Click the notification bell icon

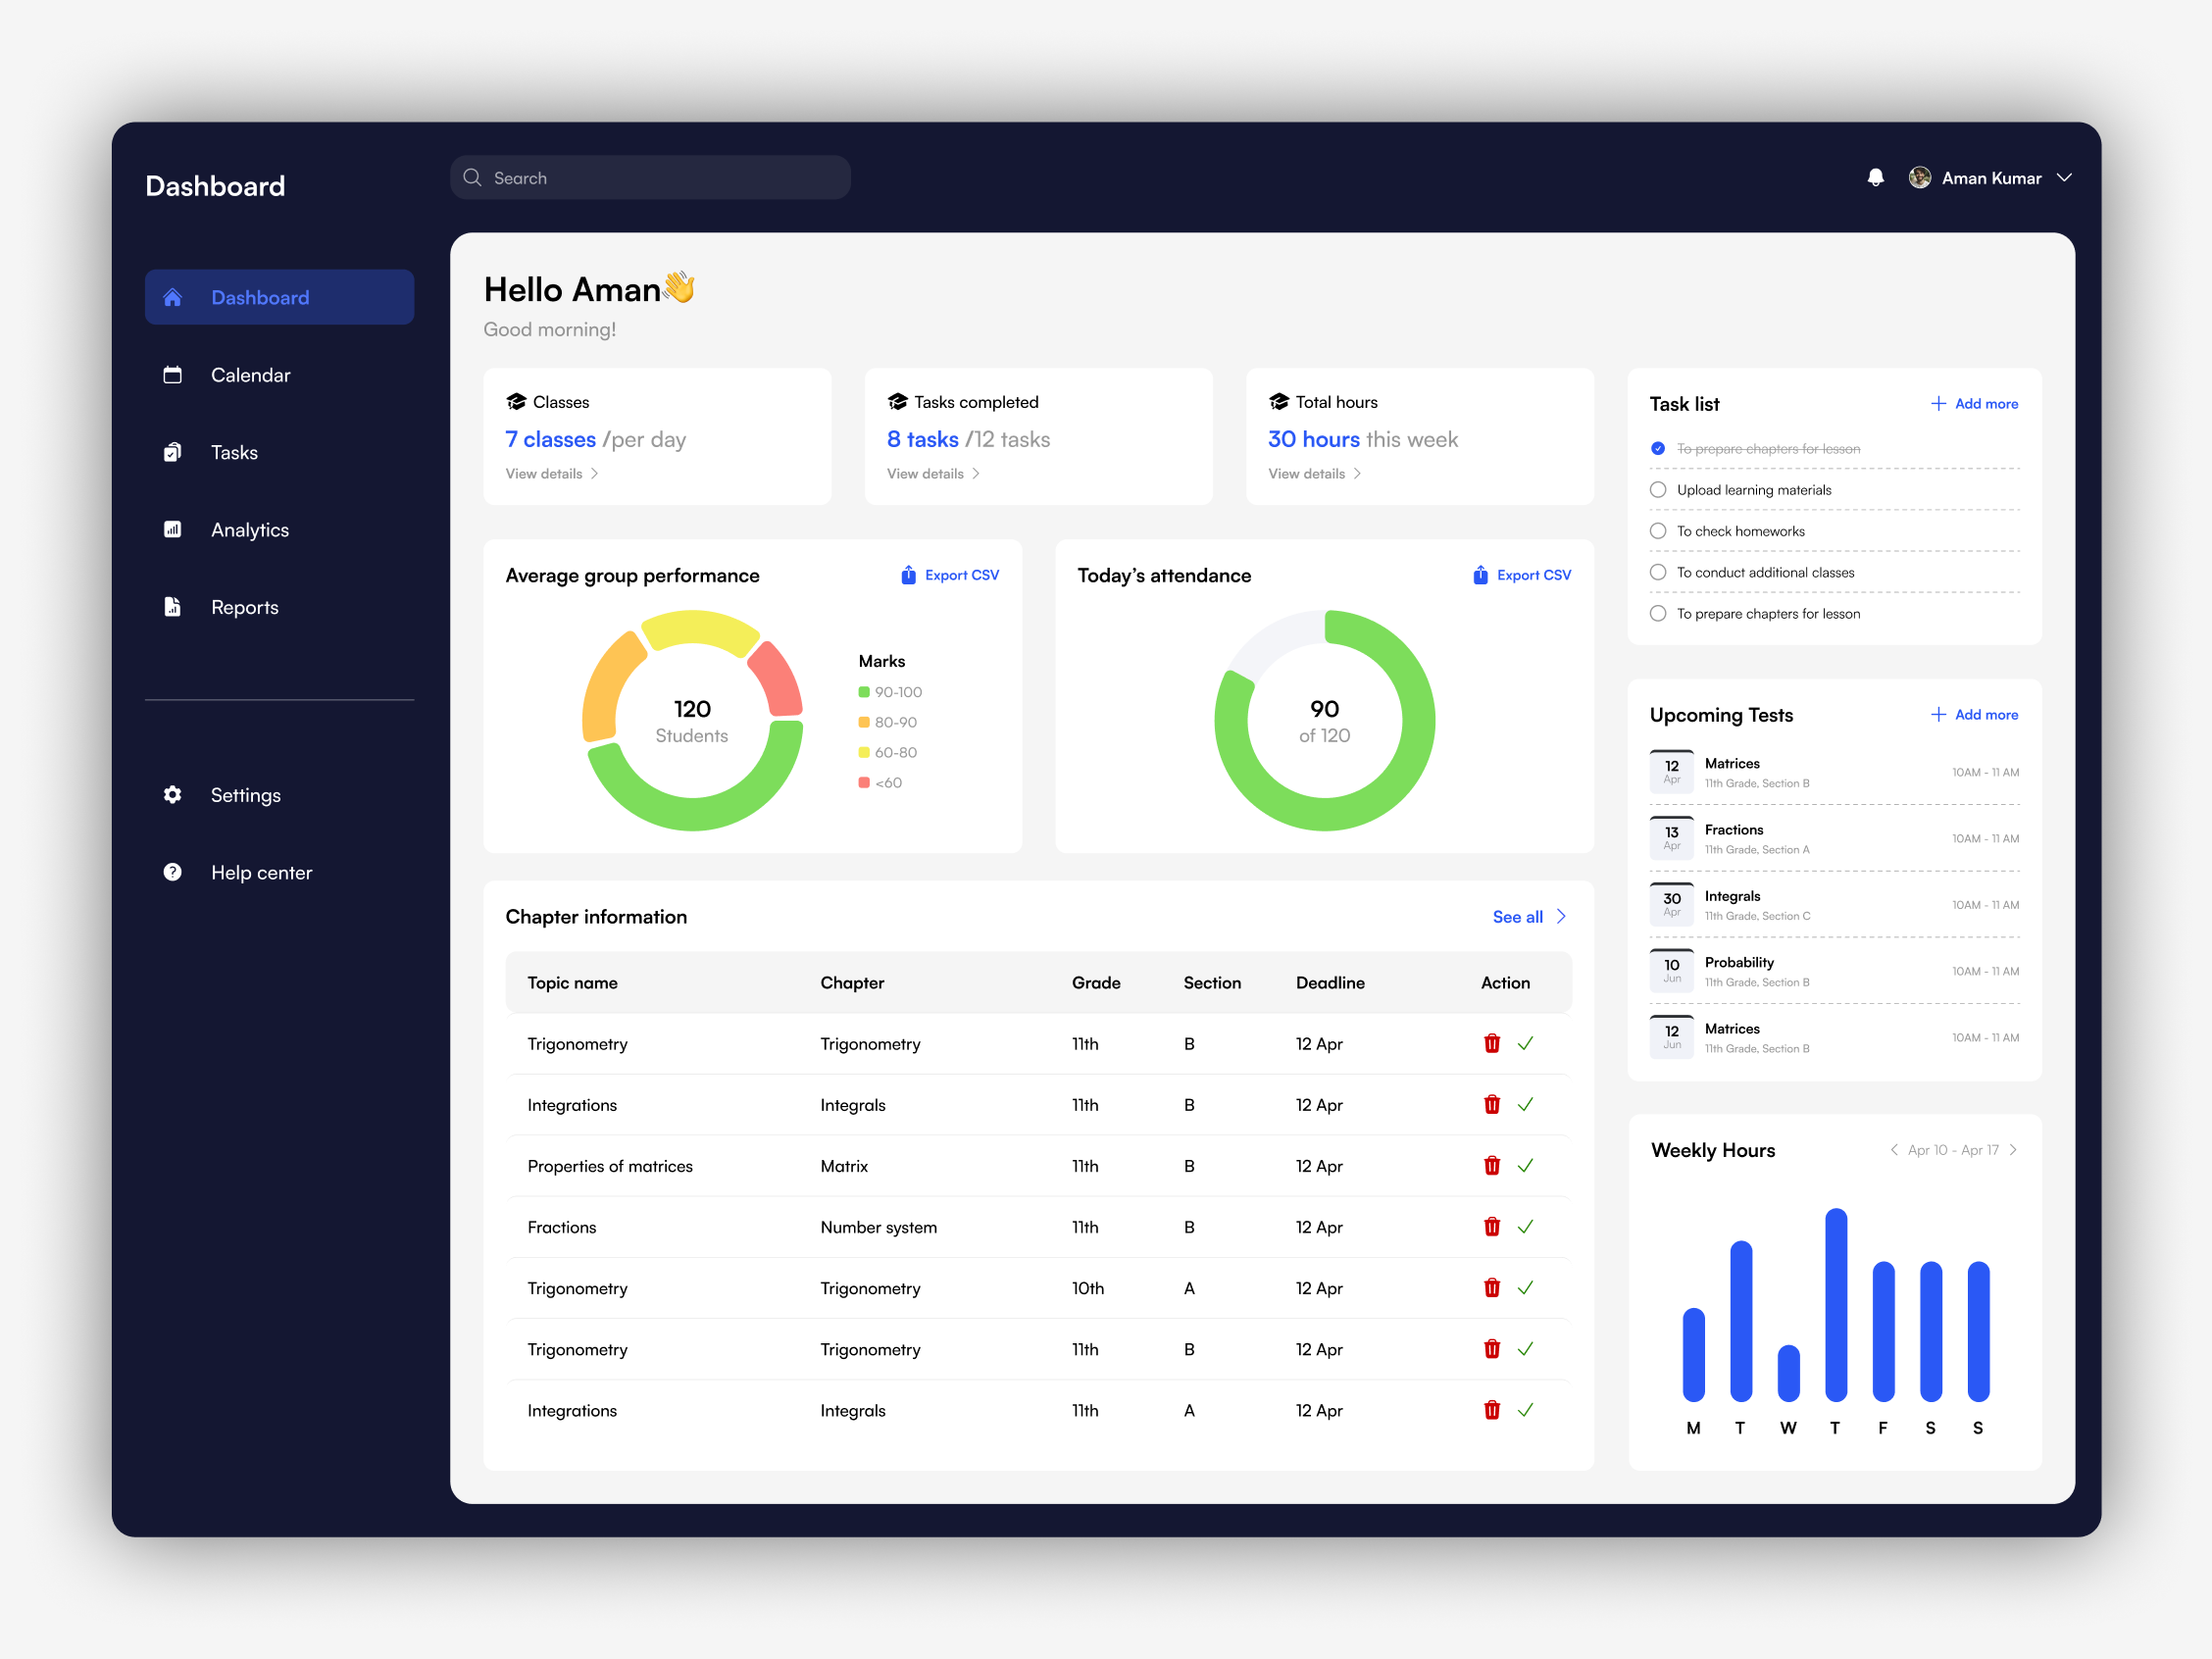1875,177
